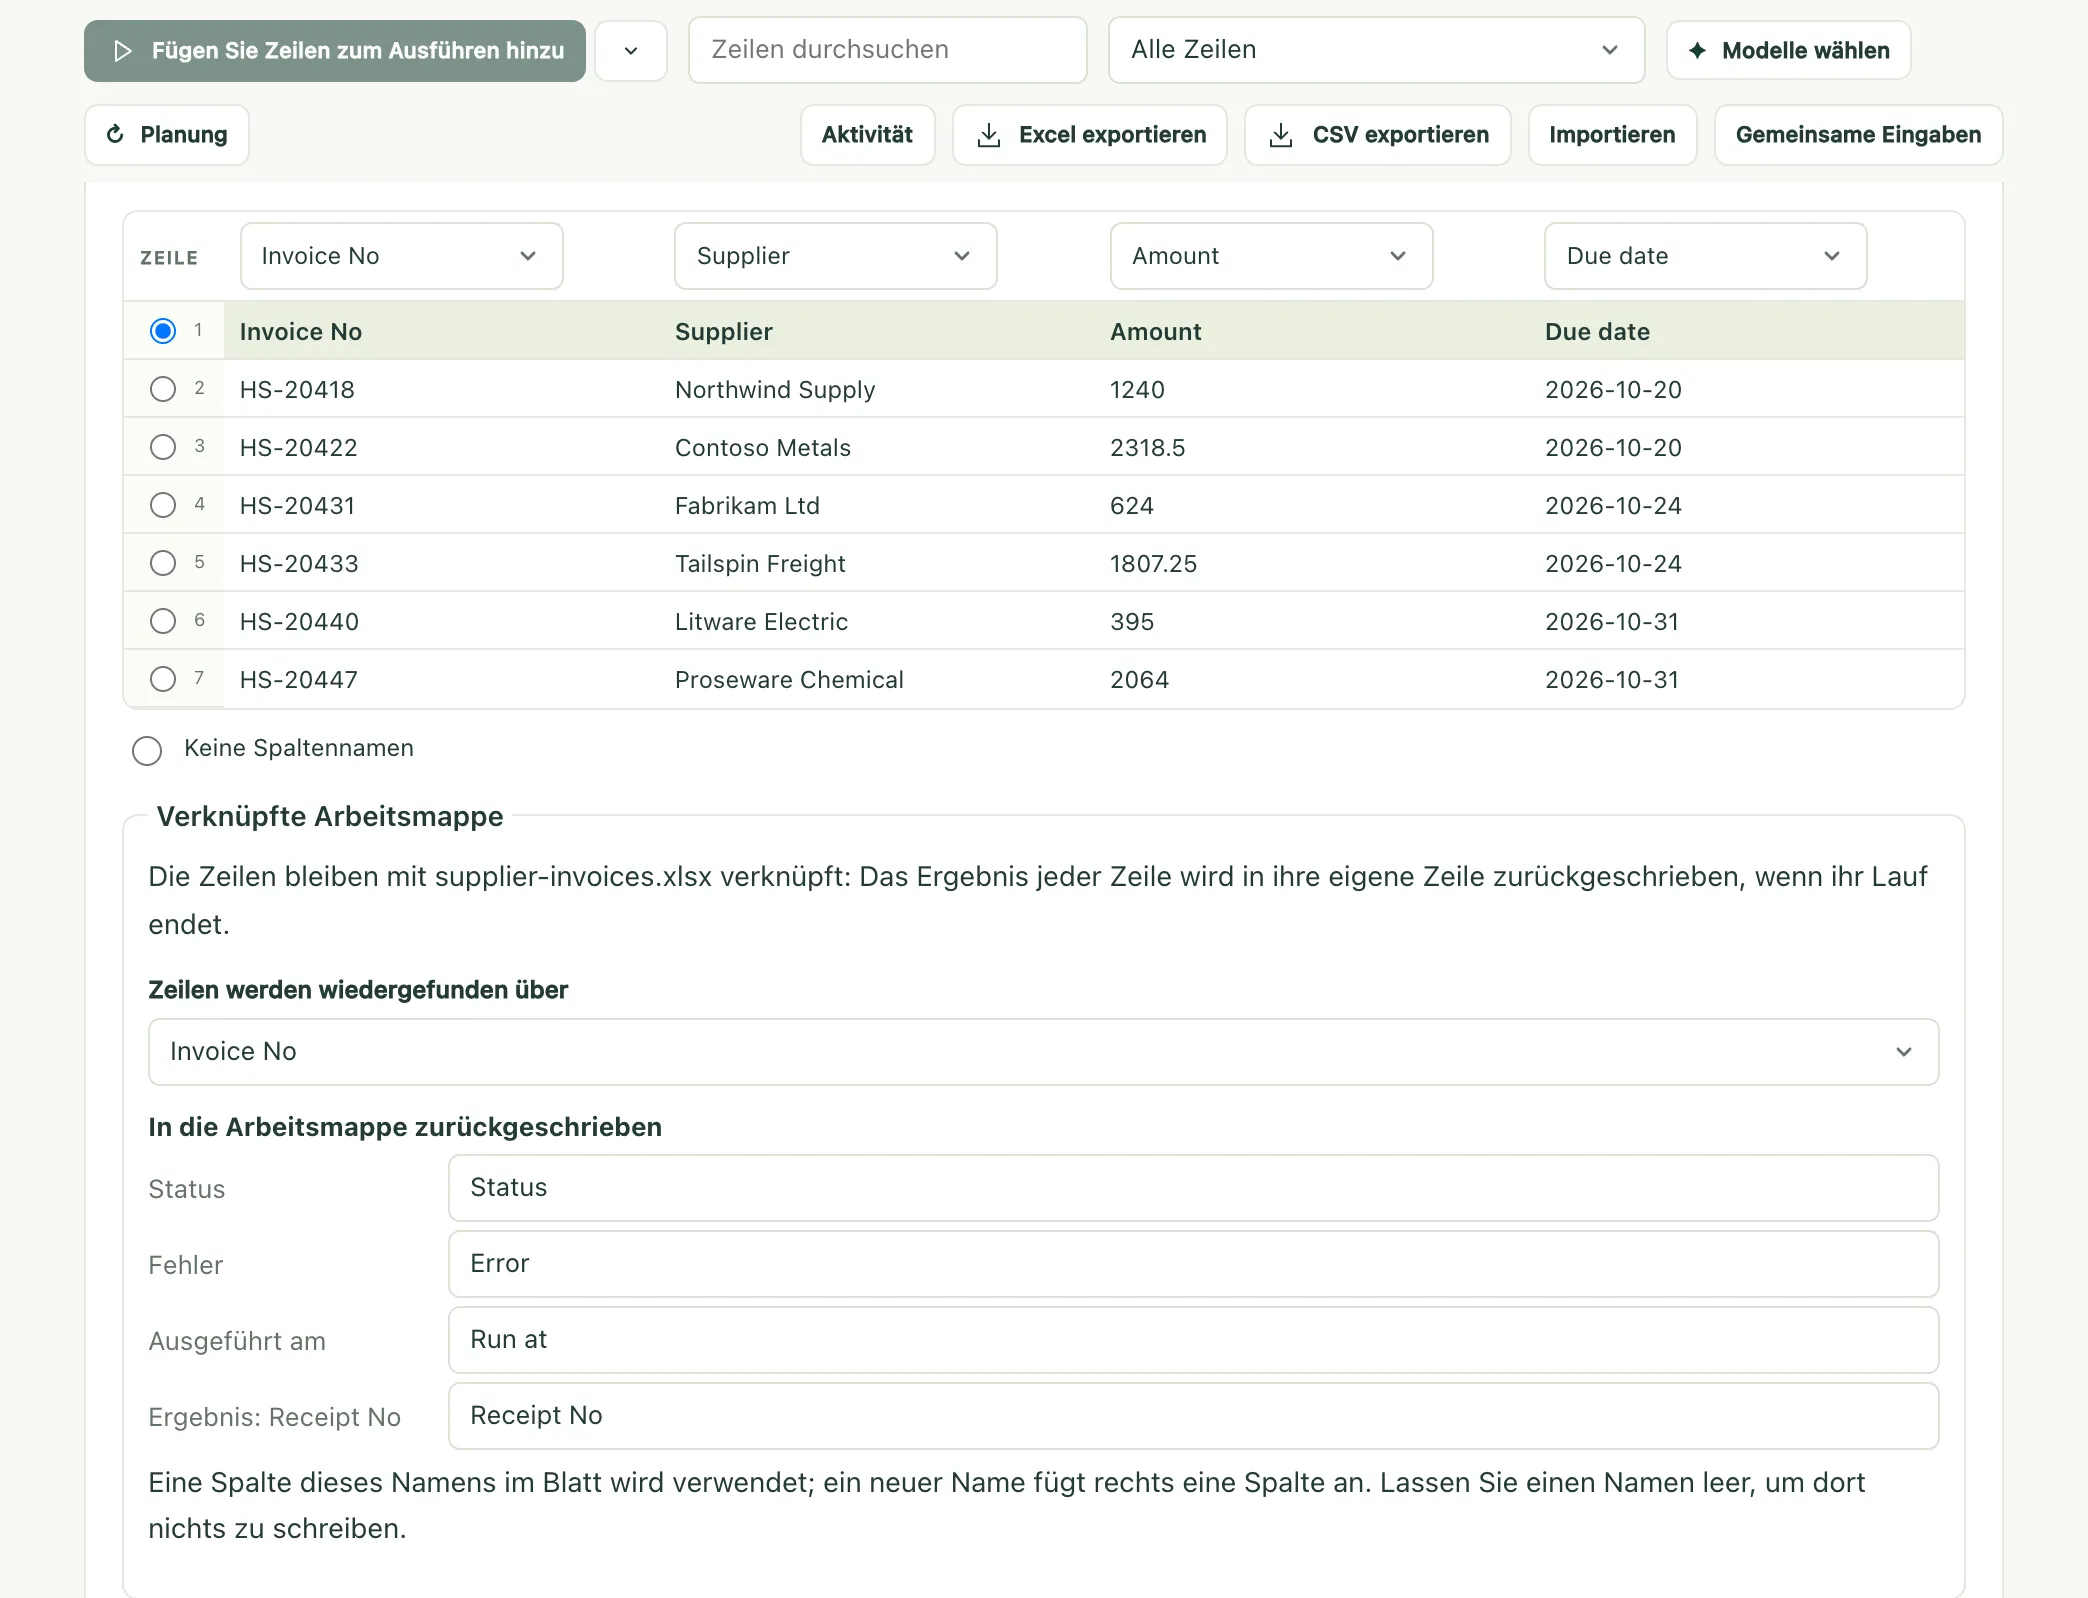
Task: Click chevron in Alle Zeilen filter
Action: (x=1610, y=50)
